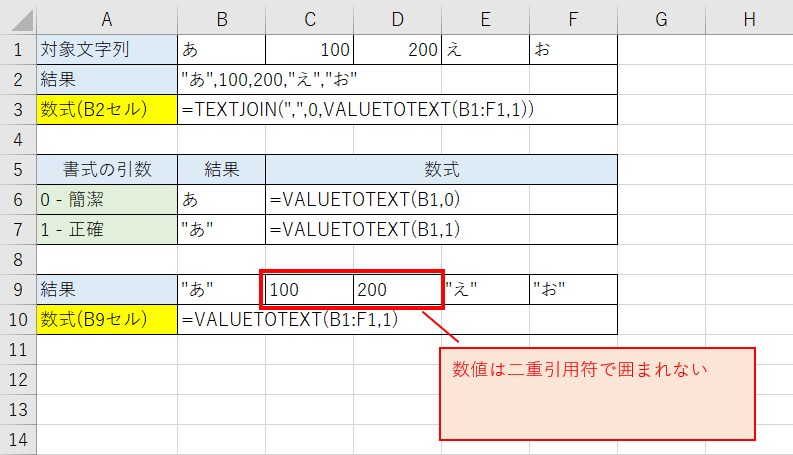Select row 14 header

(x=18, y=439)
